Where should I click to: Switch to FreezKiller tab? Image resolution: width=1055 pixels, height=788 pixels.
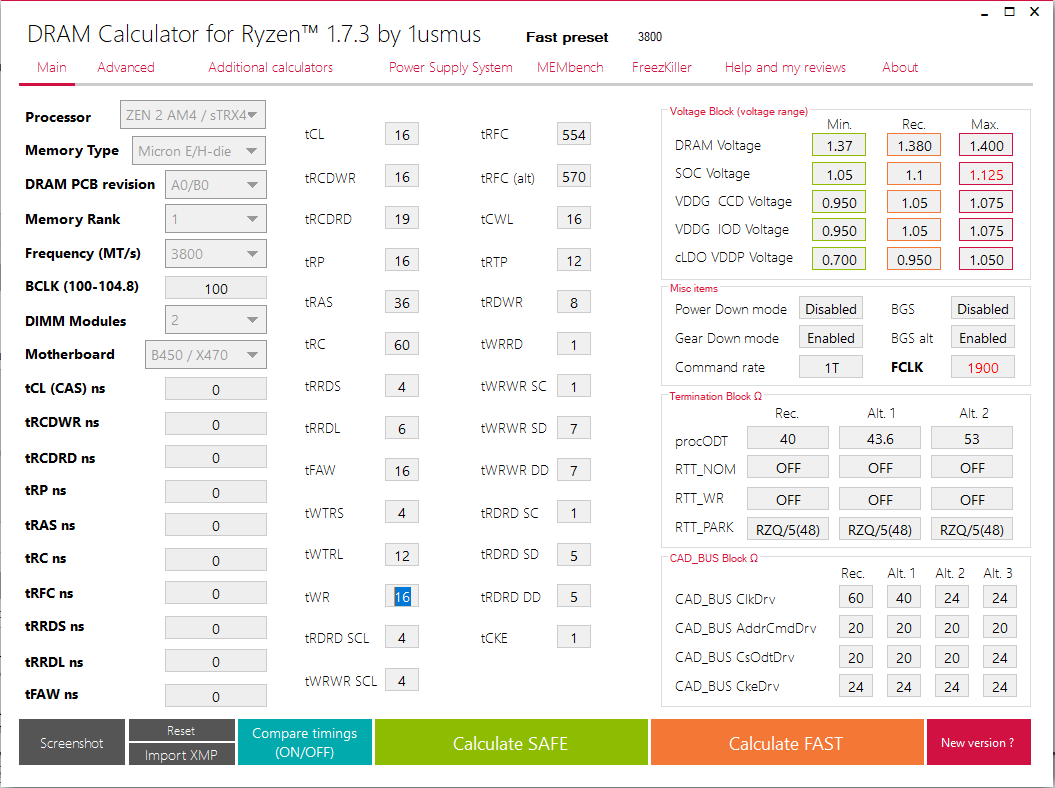[661, 67]
